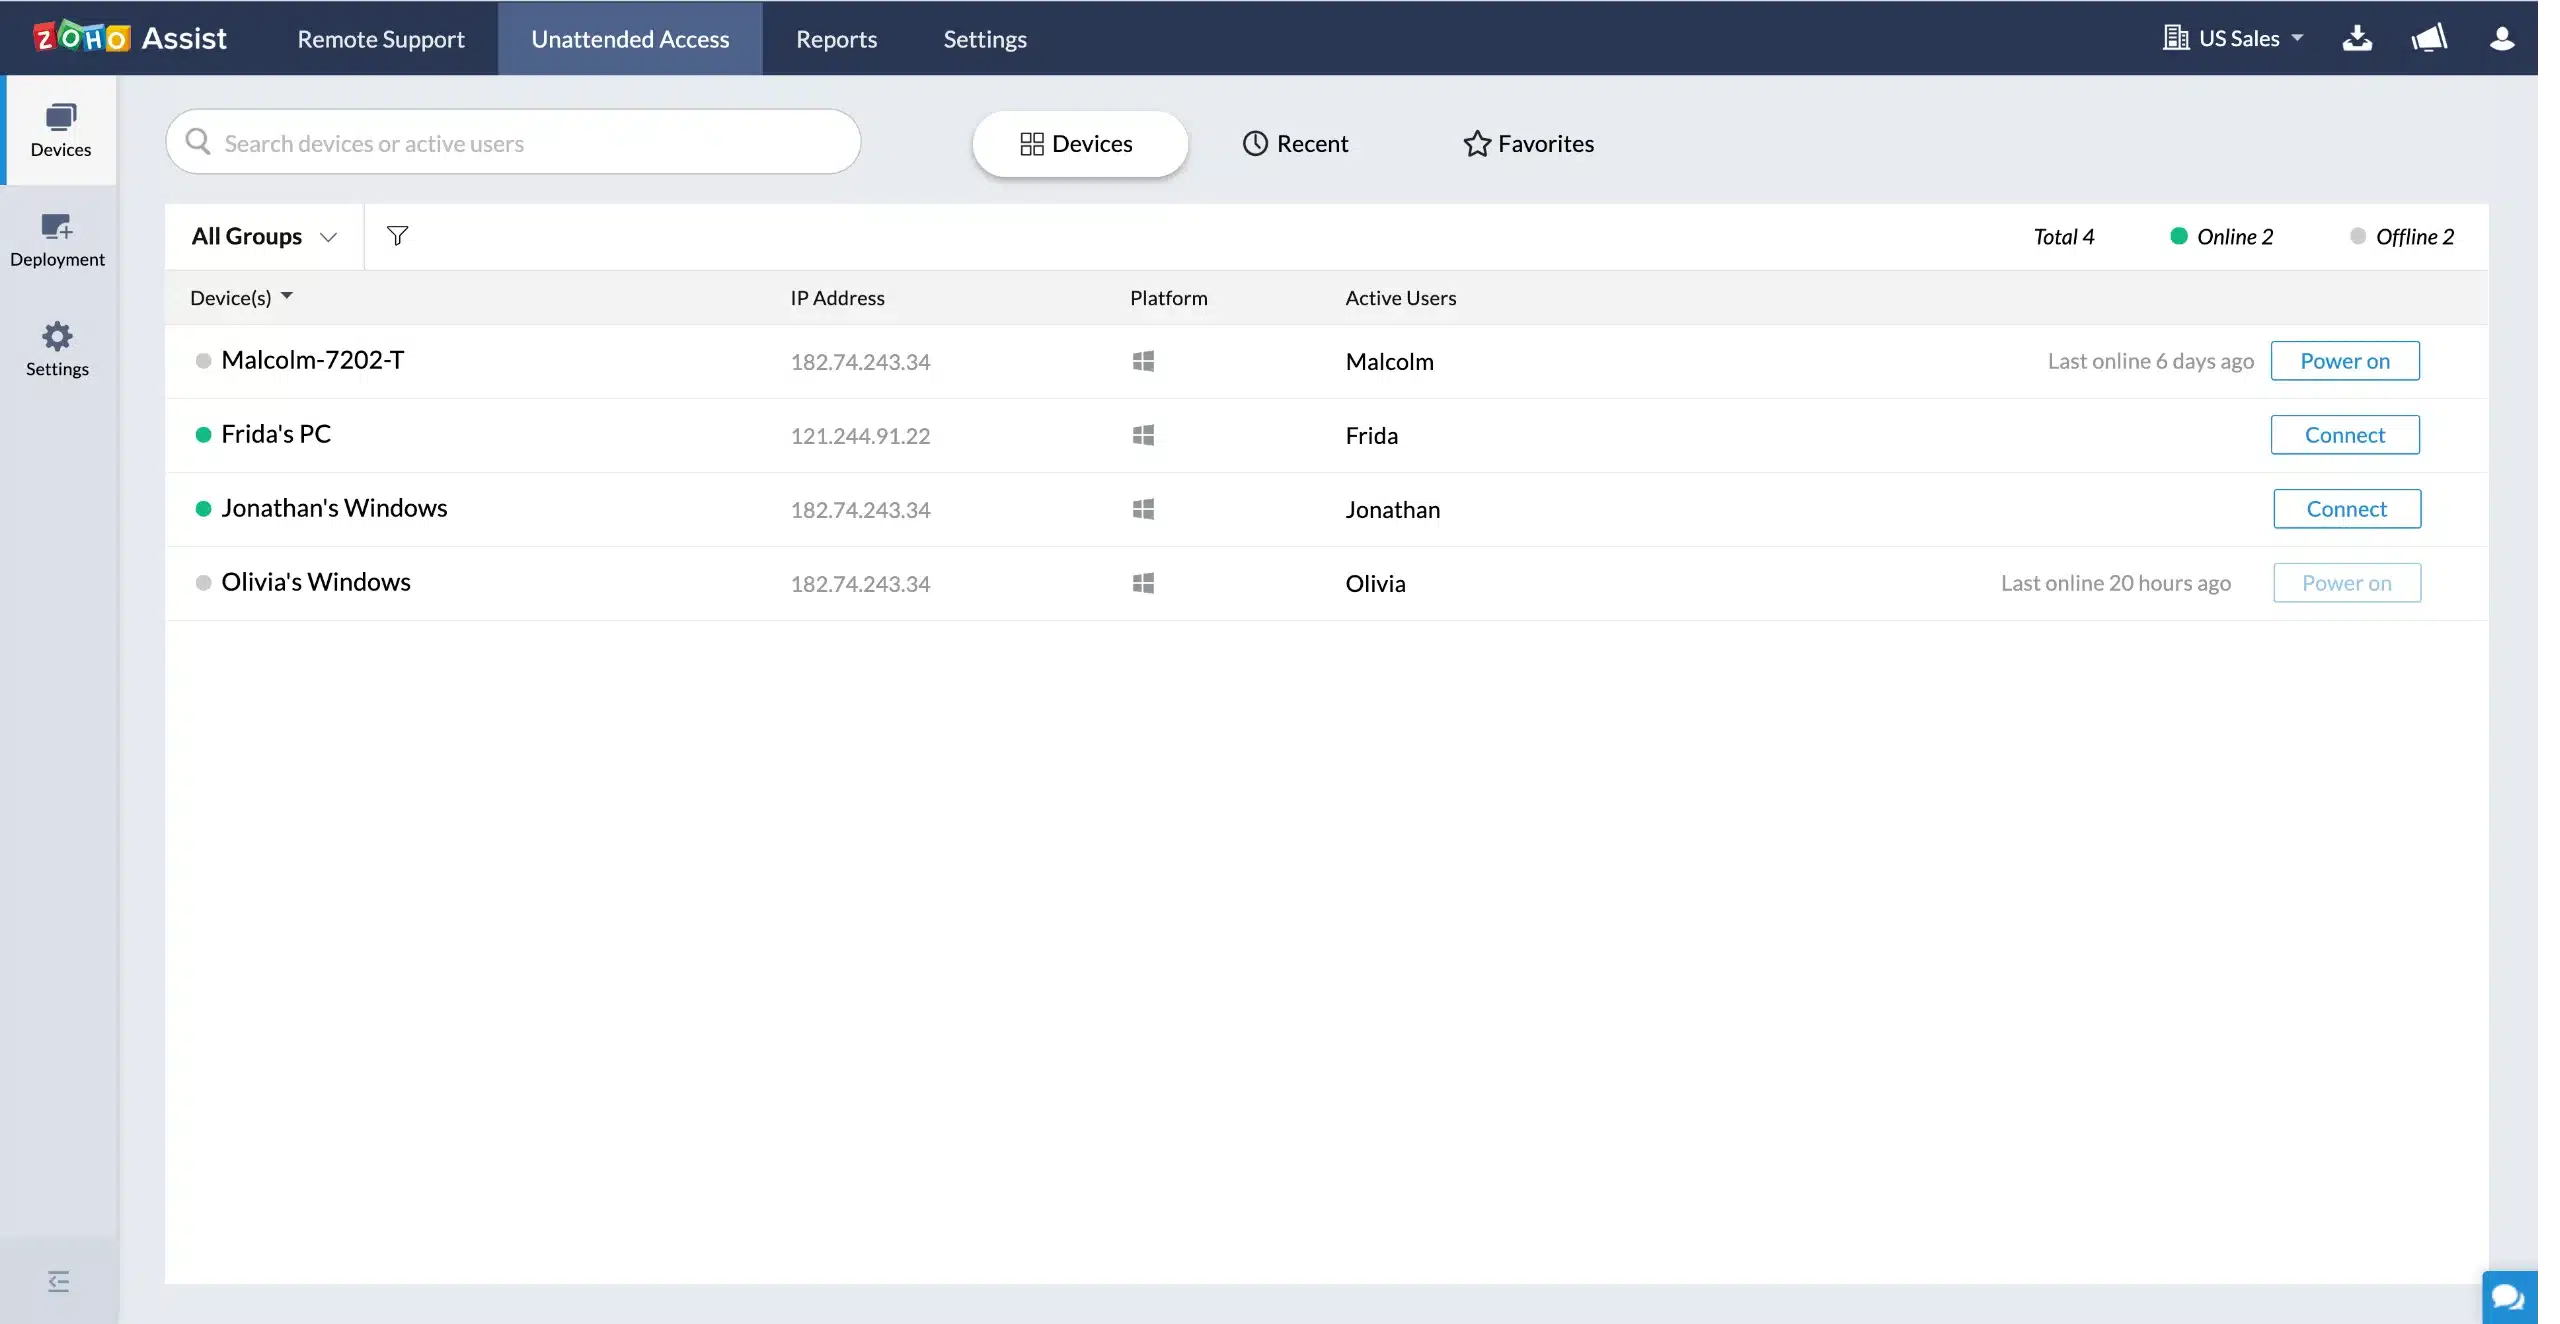Click the notifications bell icon in header
This screenshot has width=2560, height=1324.
(2428, 37)
